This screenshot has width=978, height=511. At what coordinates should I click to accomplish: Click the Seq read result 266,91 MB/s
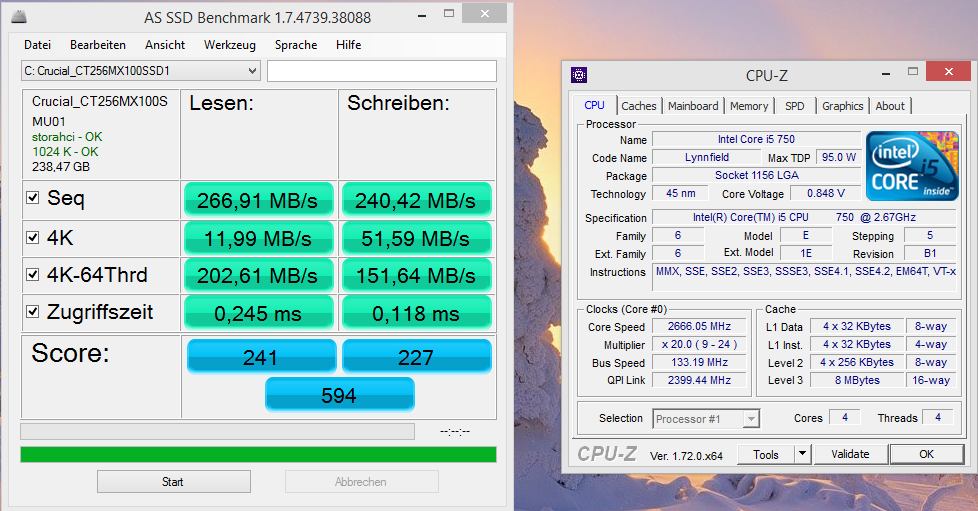(258, 200)
